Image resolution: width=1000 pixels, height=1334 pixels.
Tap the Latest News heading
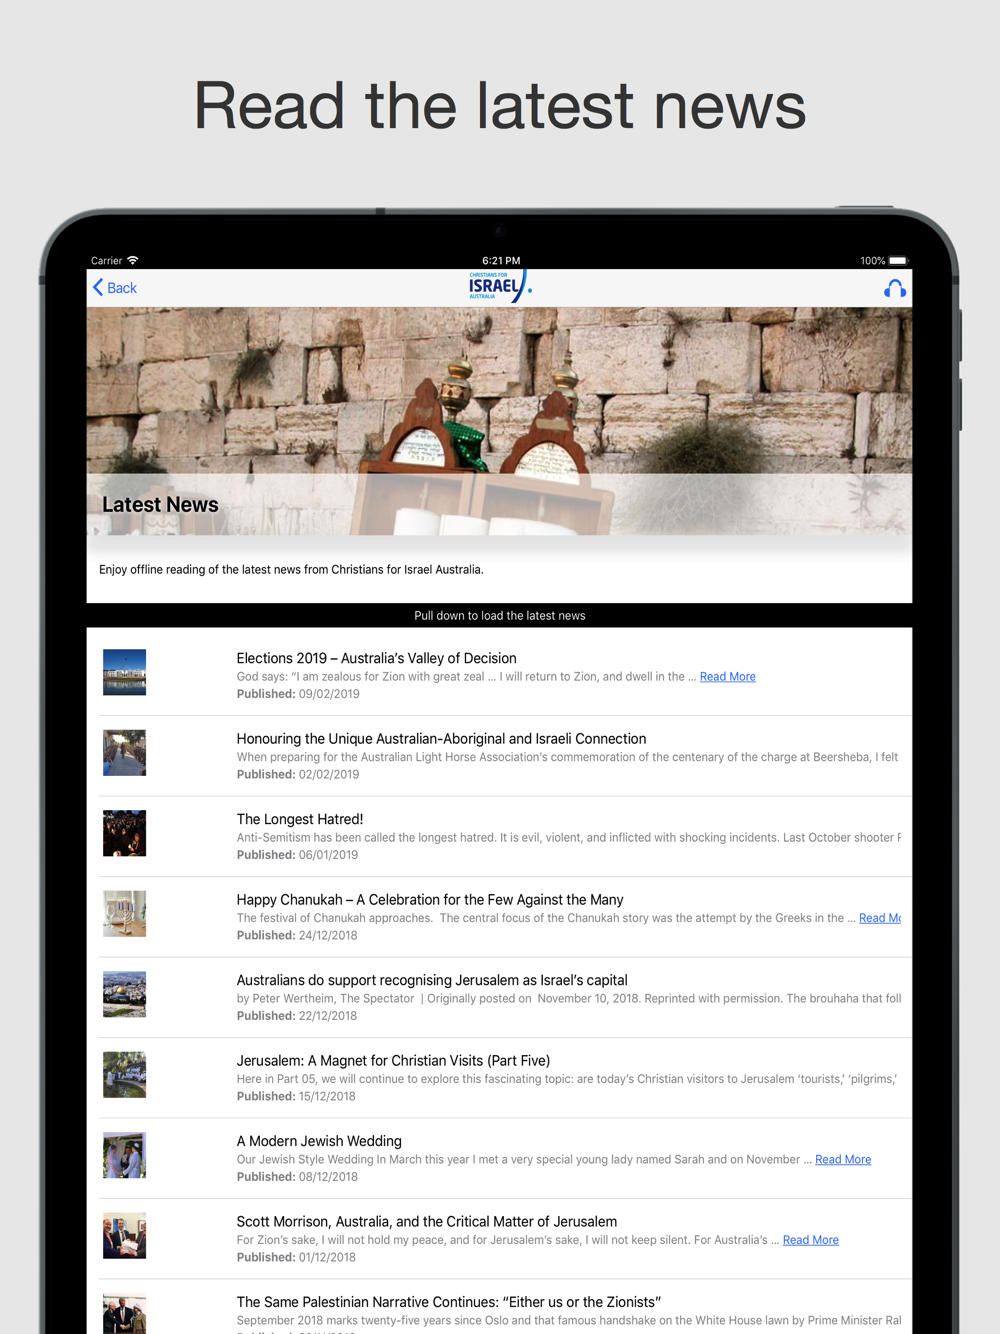coord(160,505)
